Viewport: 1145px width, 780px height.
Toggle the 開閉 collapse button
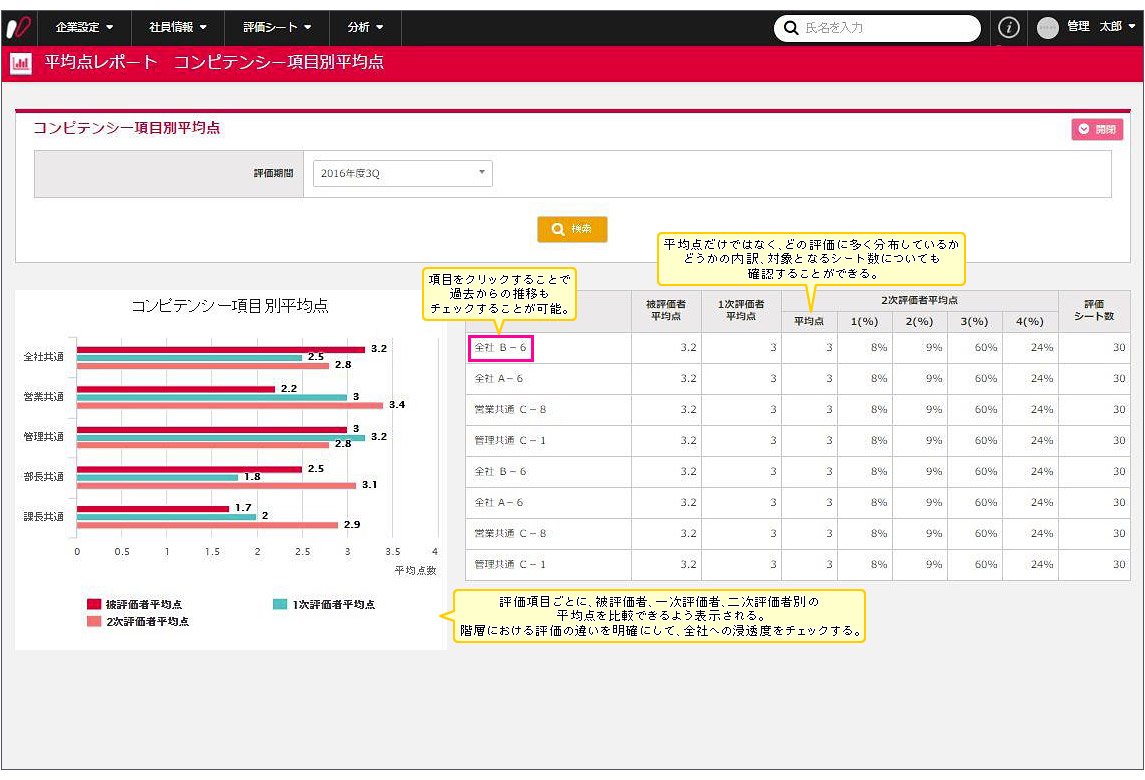[1097, 129]
